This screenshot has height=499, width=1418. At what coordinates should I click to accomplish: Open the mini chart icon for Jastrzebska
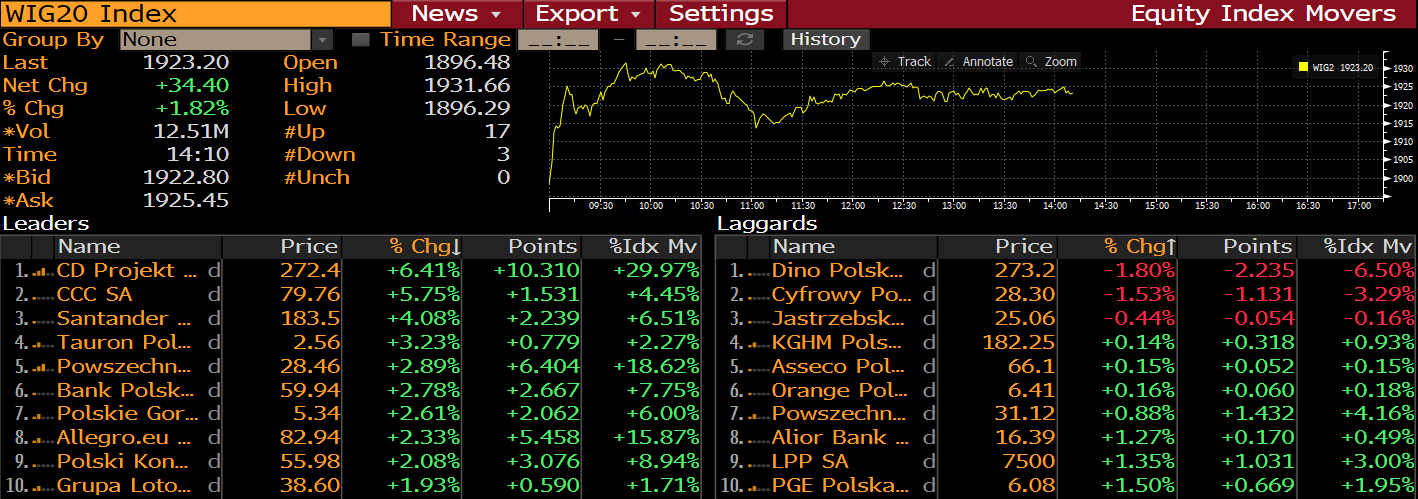coord(757,319)
